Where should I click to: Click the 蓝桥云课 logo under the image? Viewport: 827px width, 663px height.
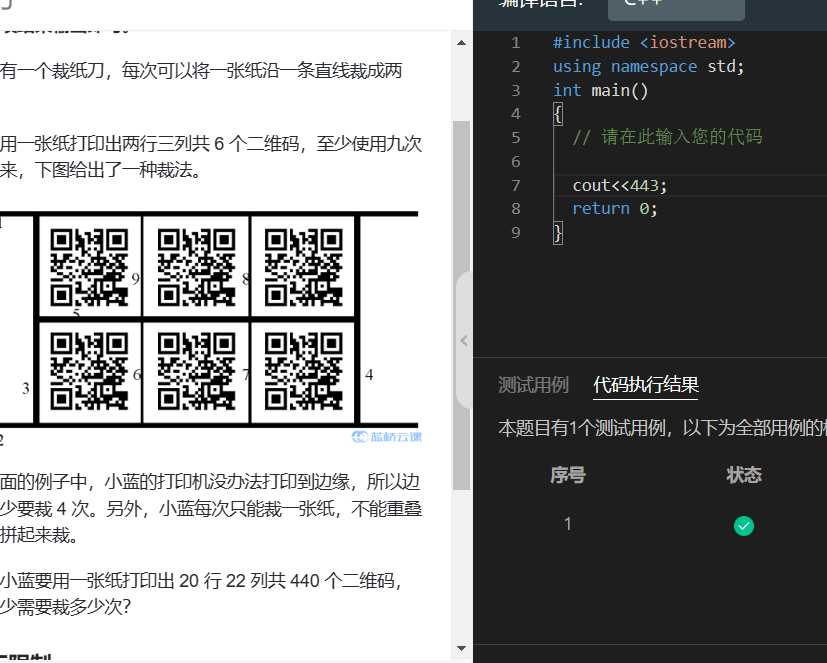[387, 437]
